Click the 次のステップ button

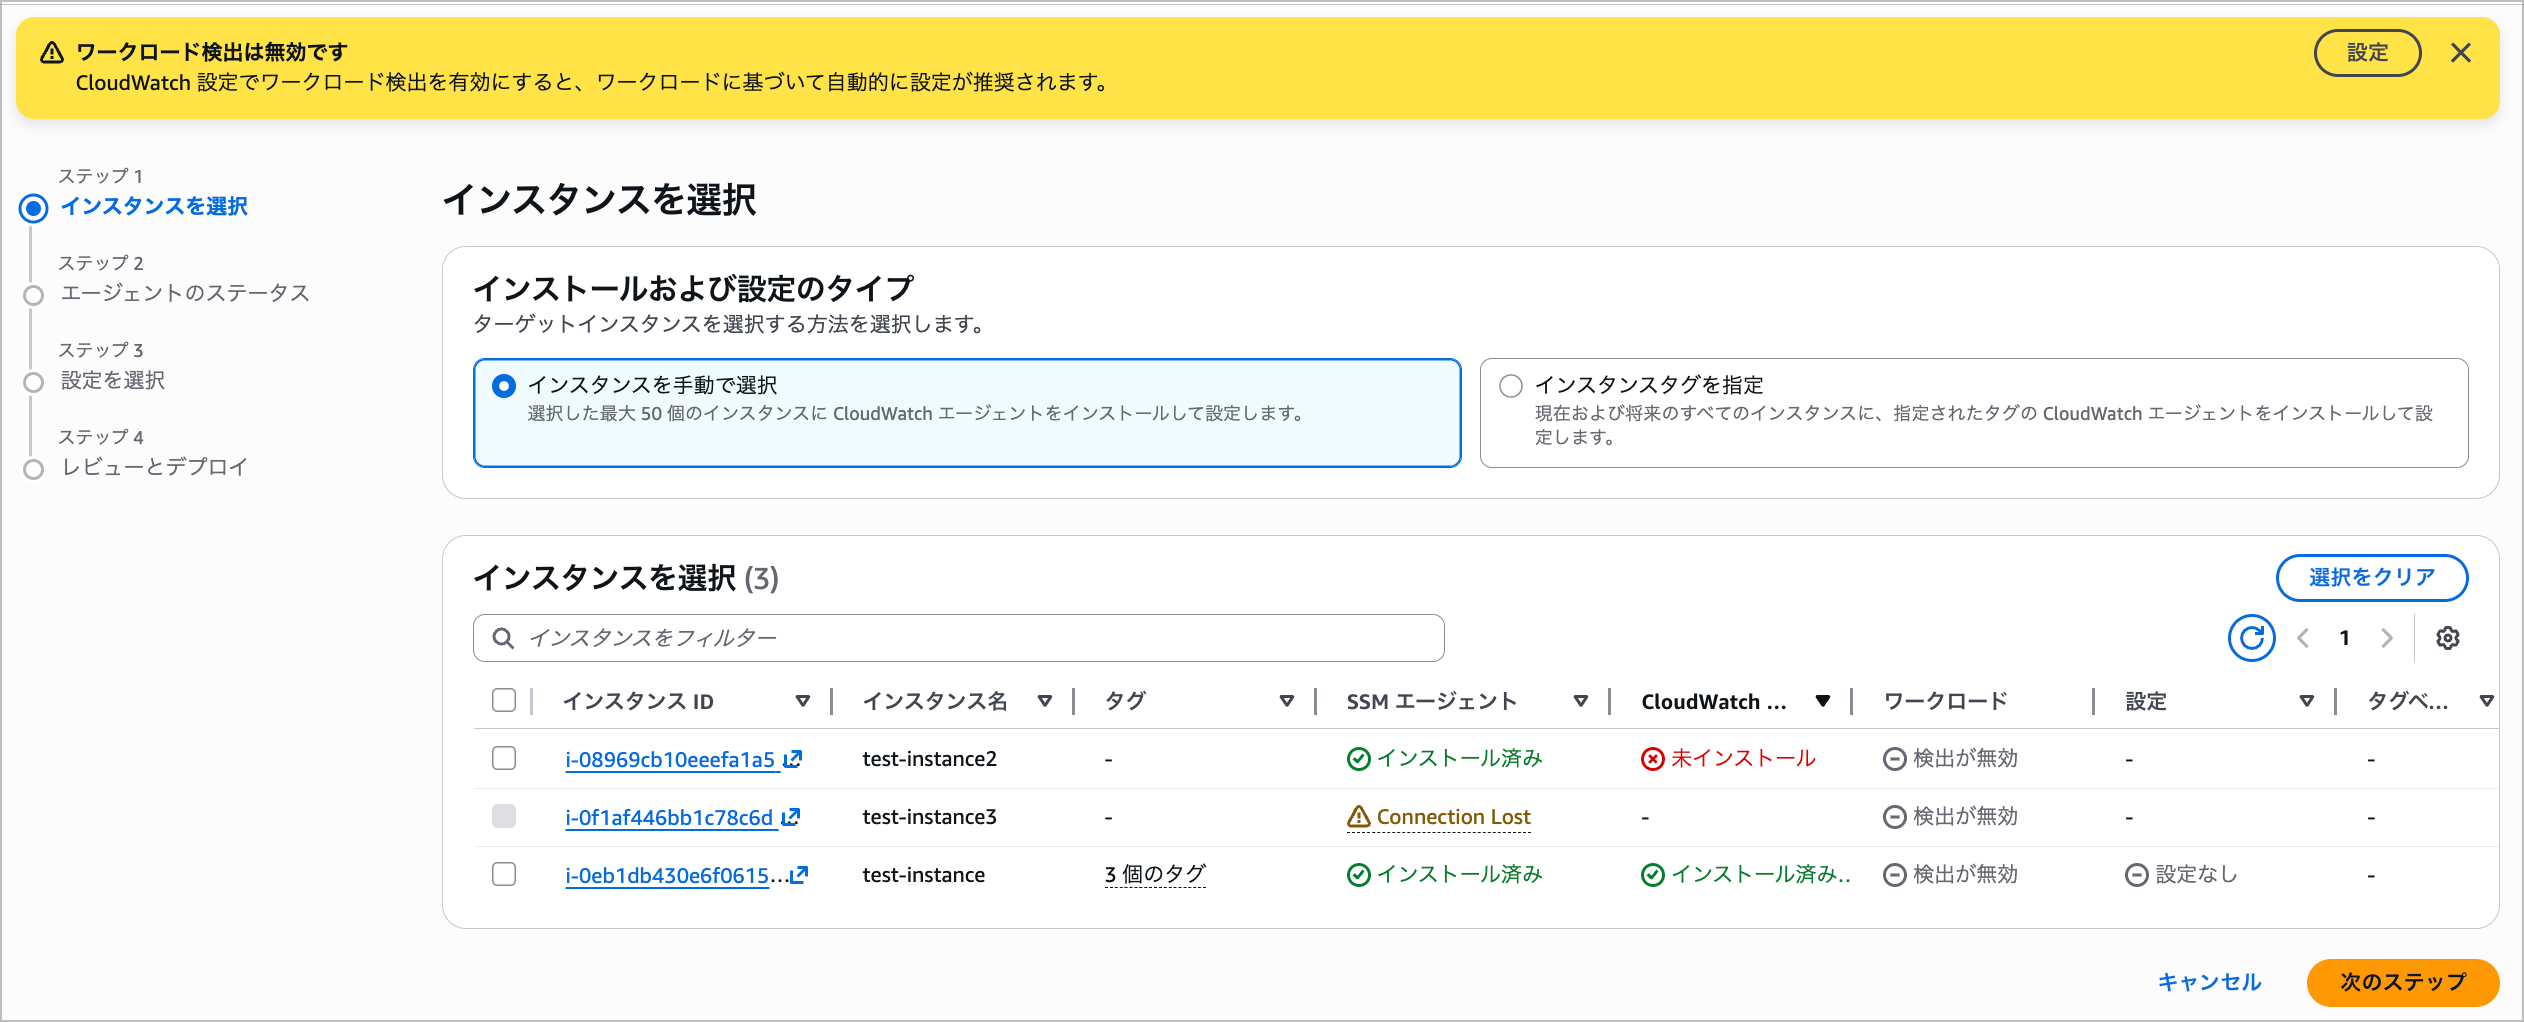[2402, 982]
